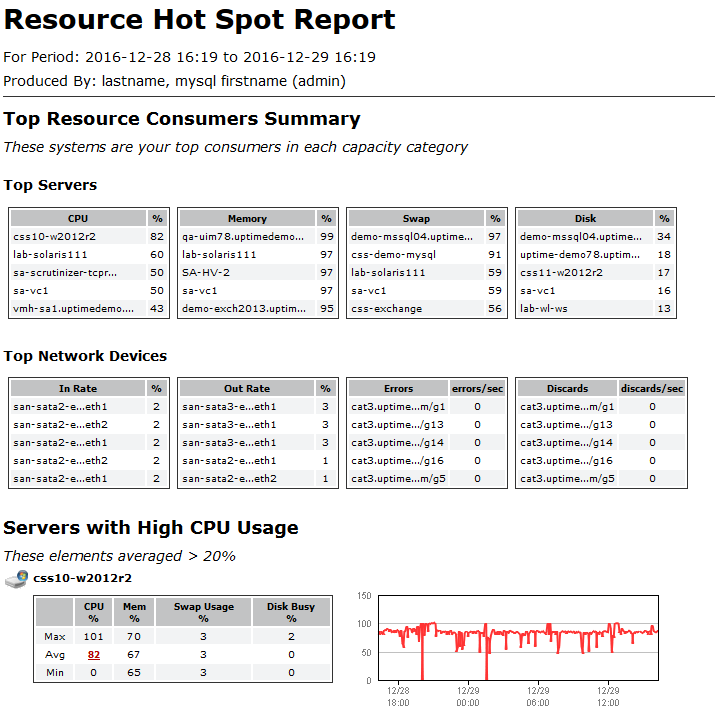This screenshot has width=715, height=718.
Task: Click the css10-w2012r2 heading above the stats table
Action: 82,578
